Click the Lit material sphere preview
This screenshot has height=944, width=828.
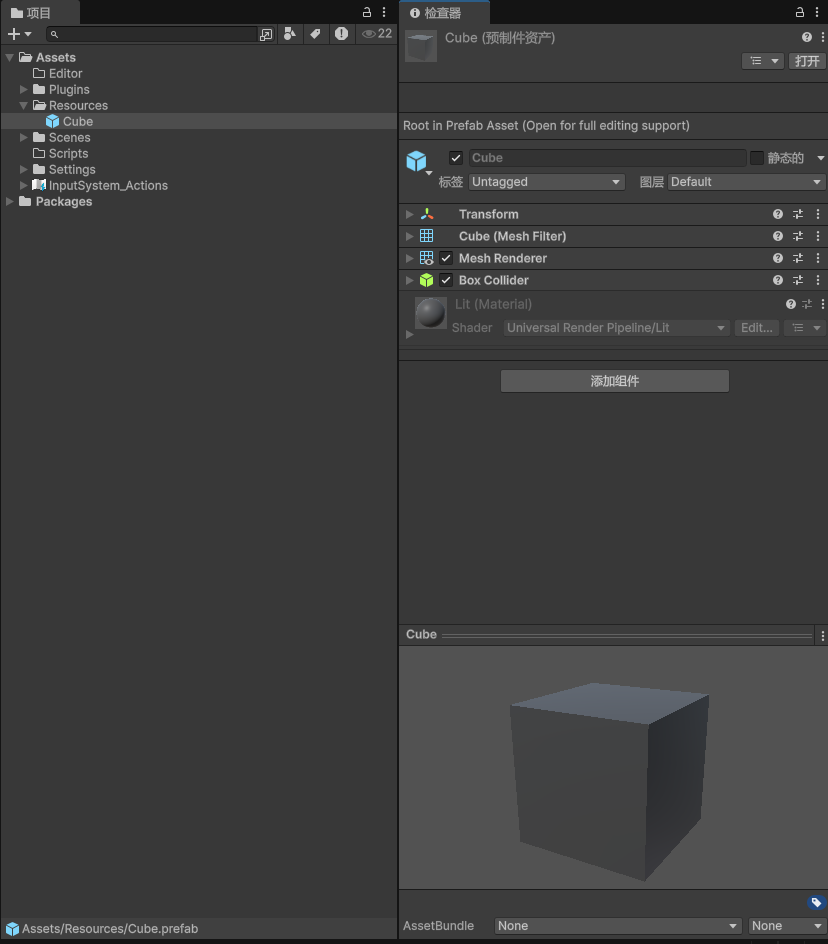point(430,312)
